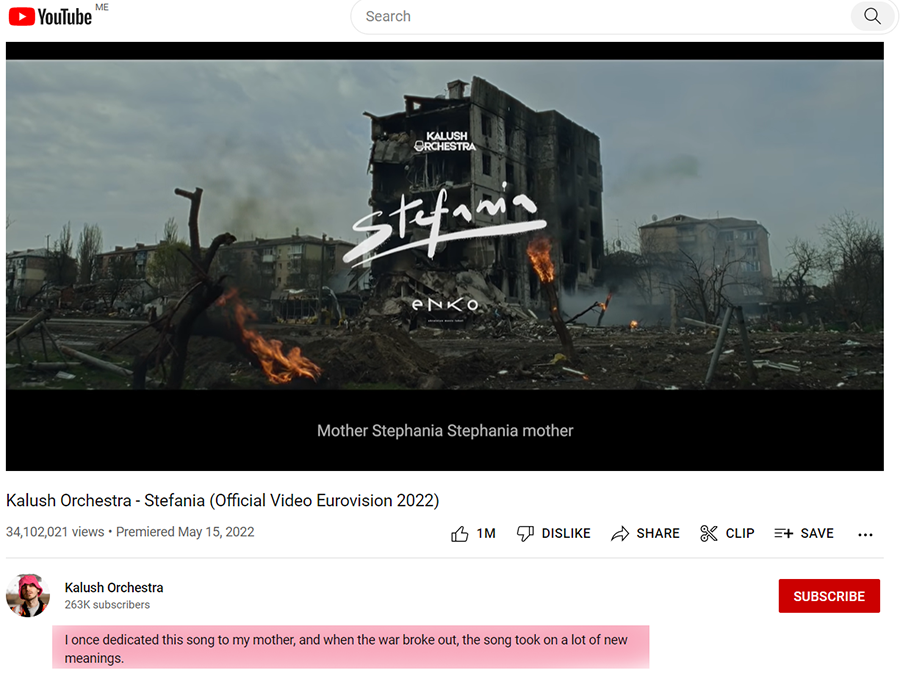
Task: Open the Kalush Orchestra channel name link
Action: (x=114, y=588)
